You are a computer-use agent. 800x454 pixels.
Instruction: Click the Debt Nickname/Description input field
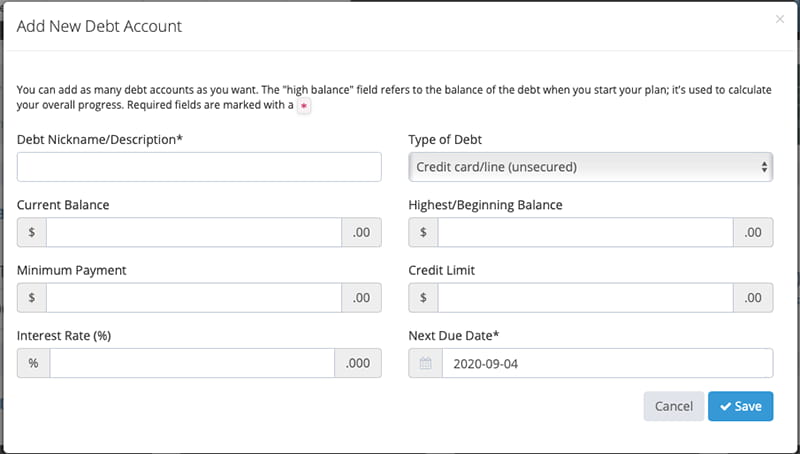199,167
